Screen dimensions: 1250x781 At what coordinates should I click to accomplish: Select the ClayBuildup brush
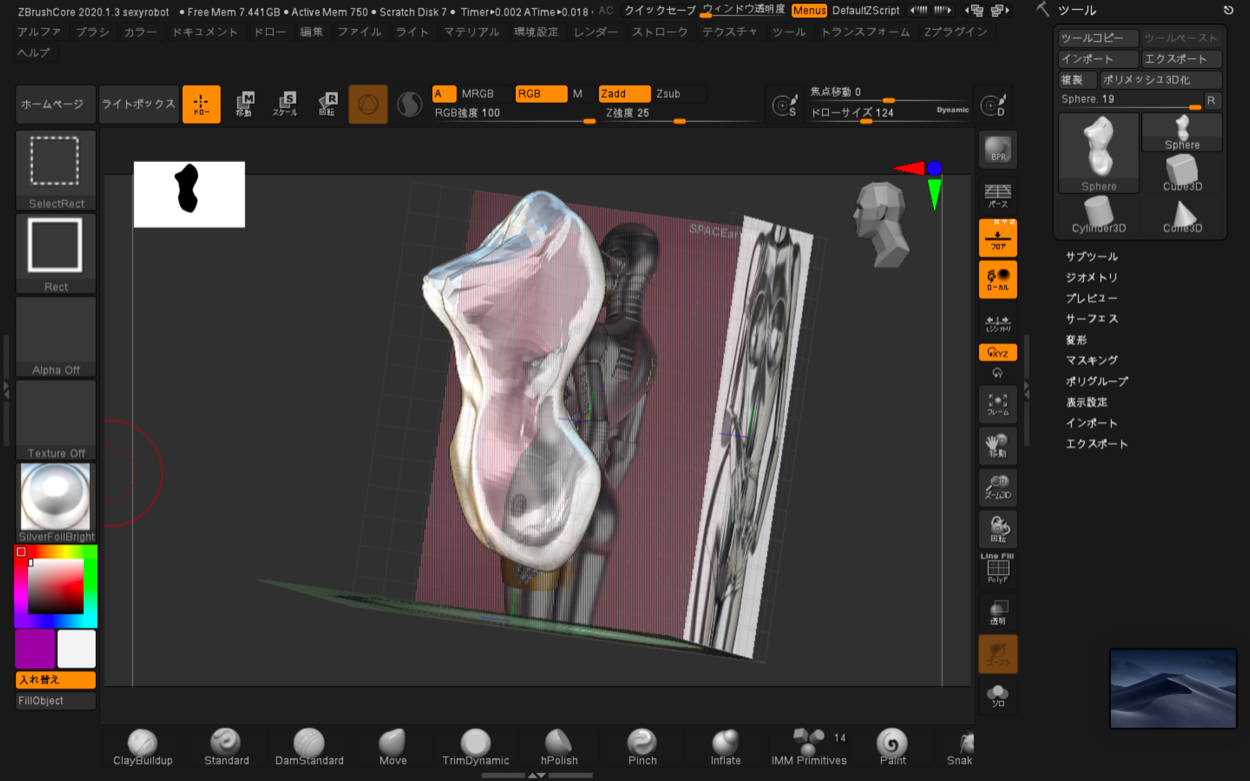coord(142,745)
